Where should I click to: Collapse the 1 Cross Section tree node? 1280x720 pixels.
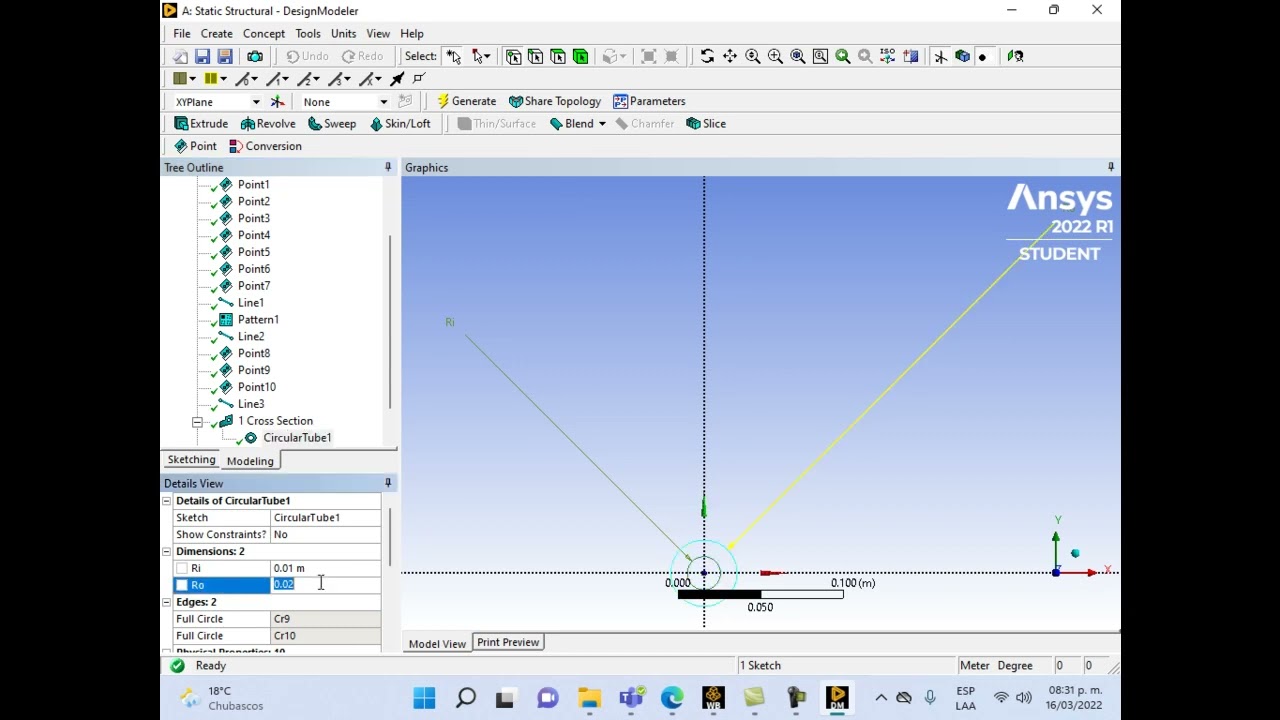(197, 421)
